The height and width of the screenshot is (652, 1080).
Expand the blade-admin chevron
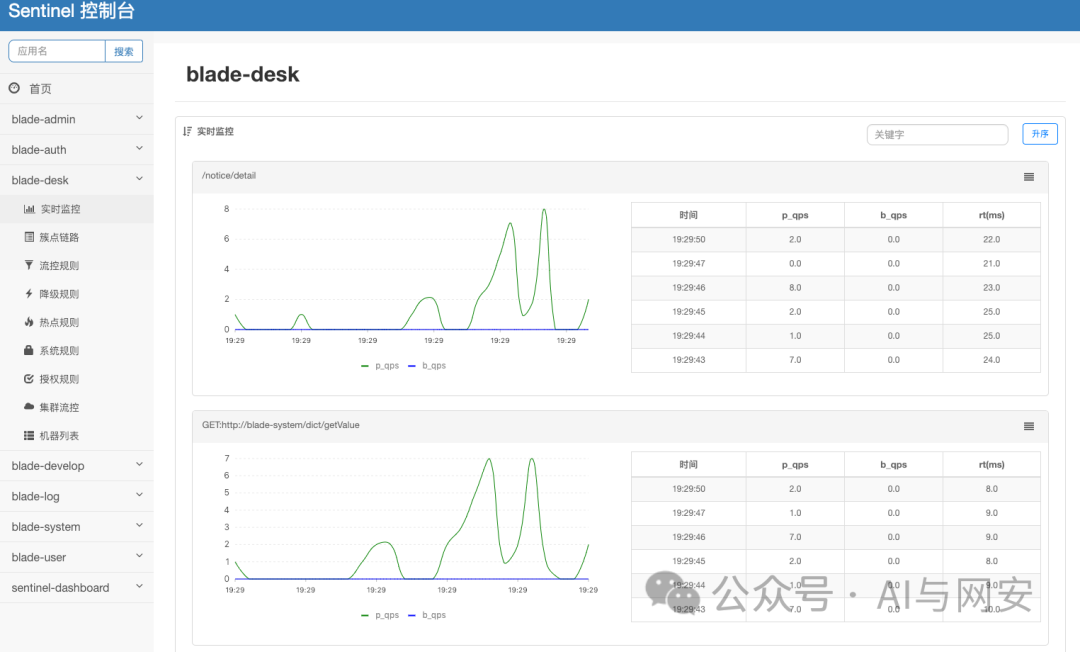139,118
